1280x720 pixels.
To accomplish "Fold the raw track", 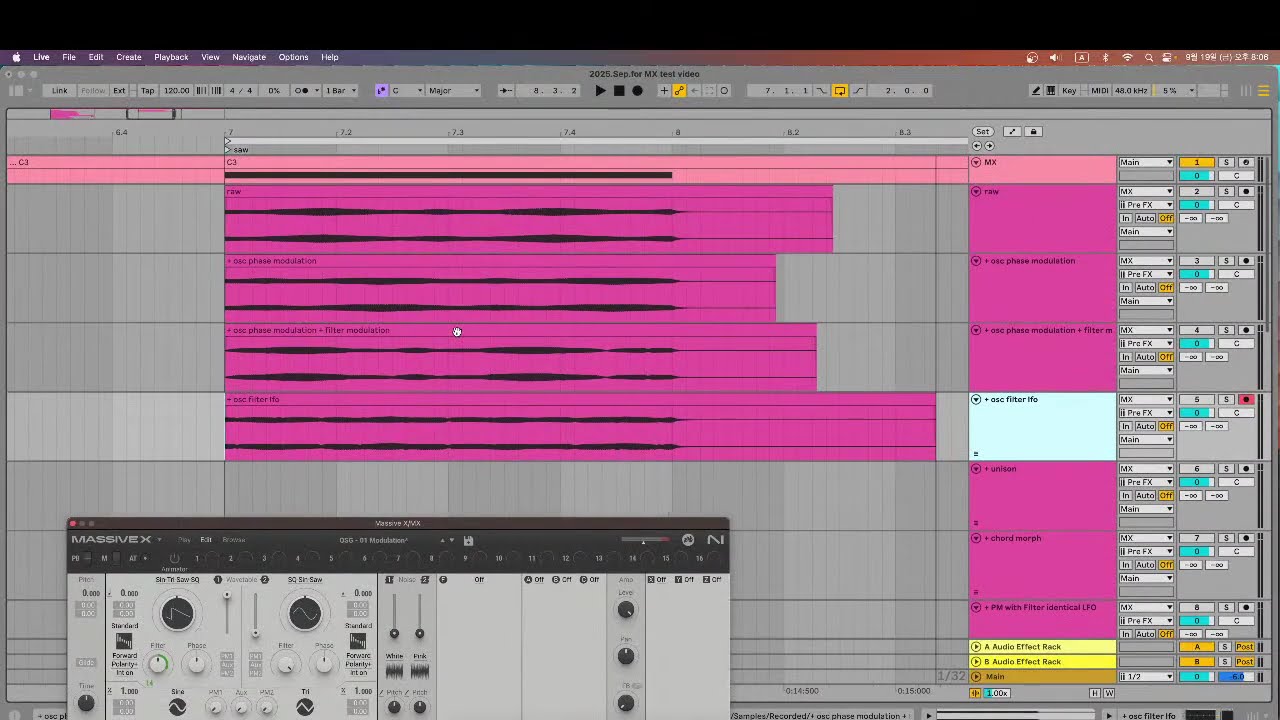I will tap(976, 191).
